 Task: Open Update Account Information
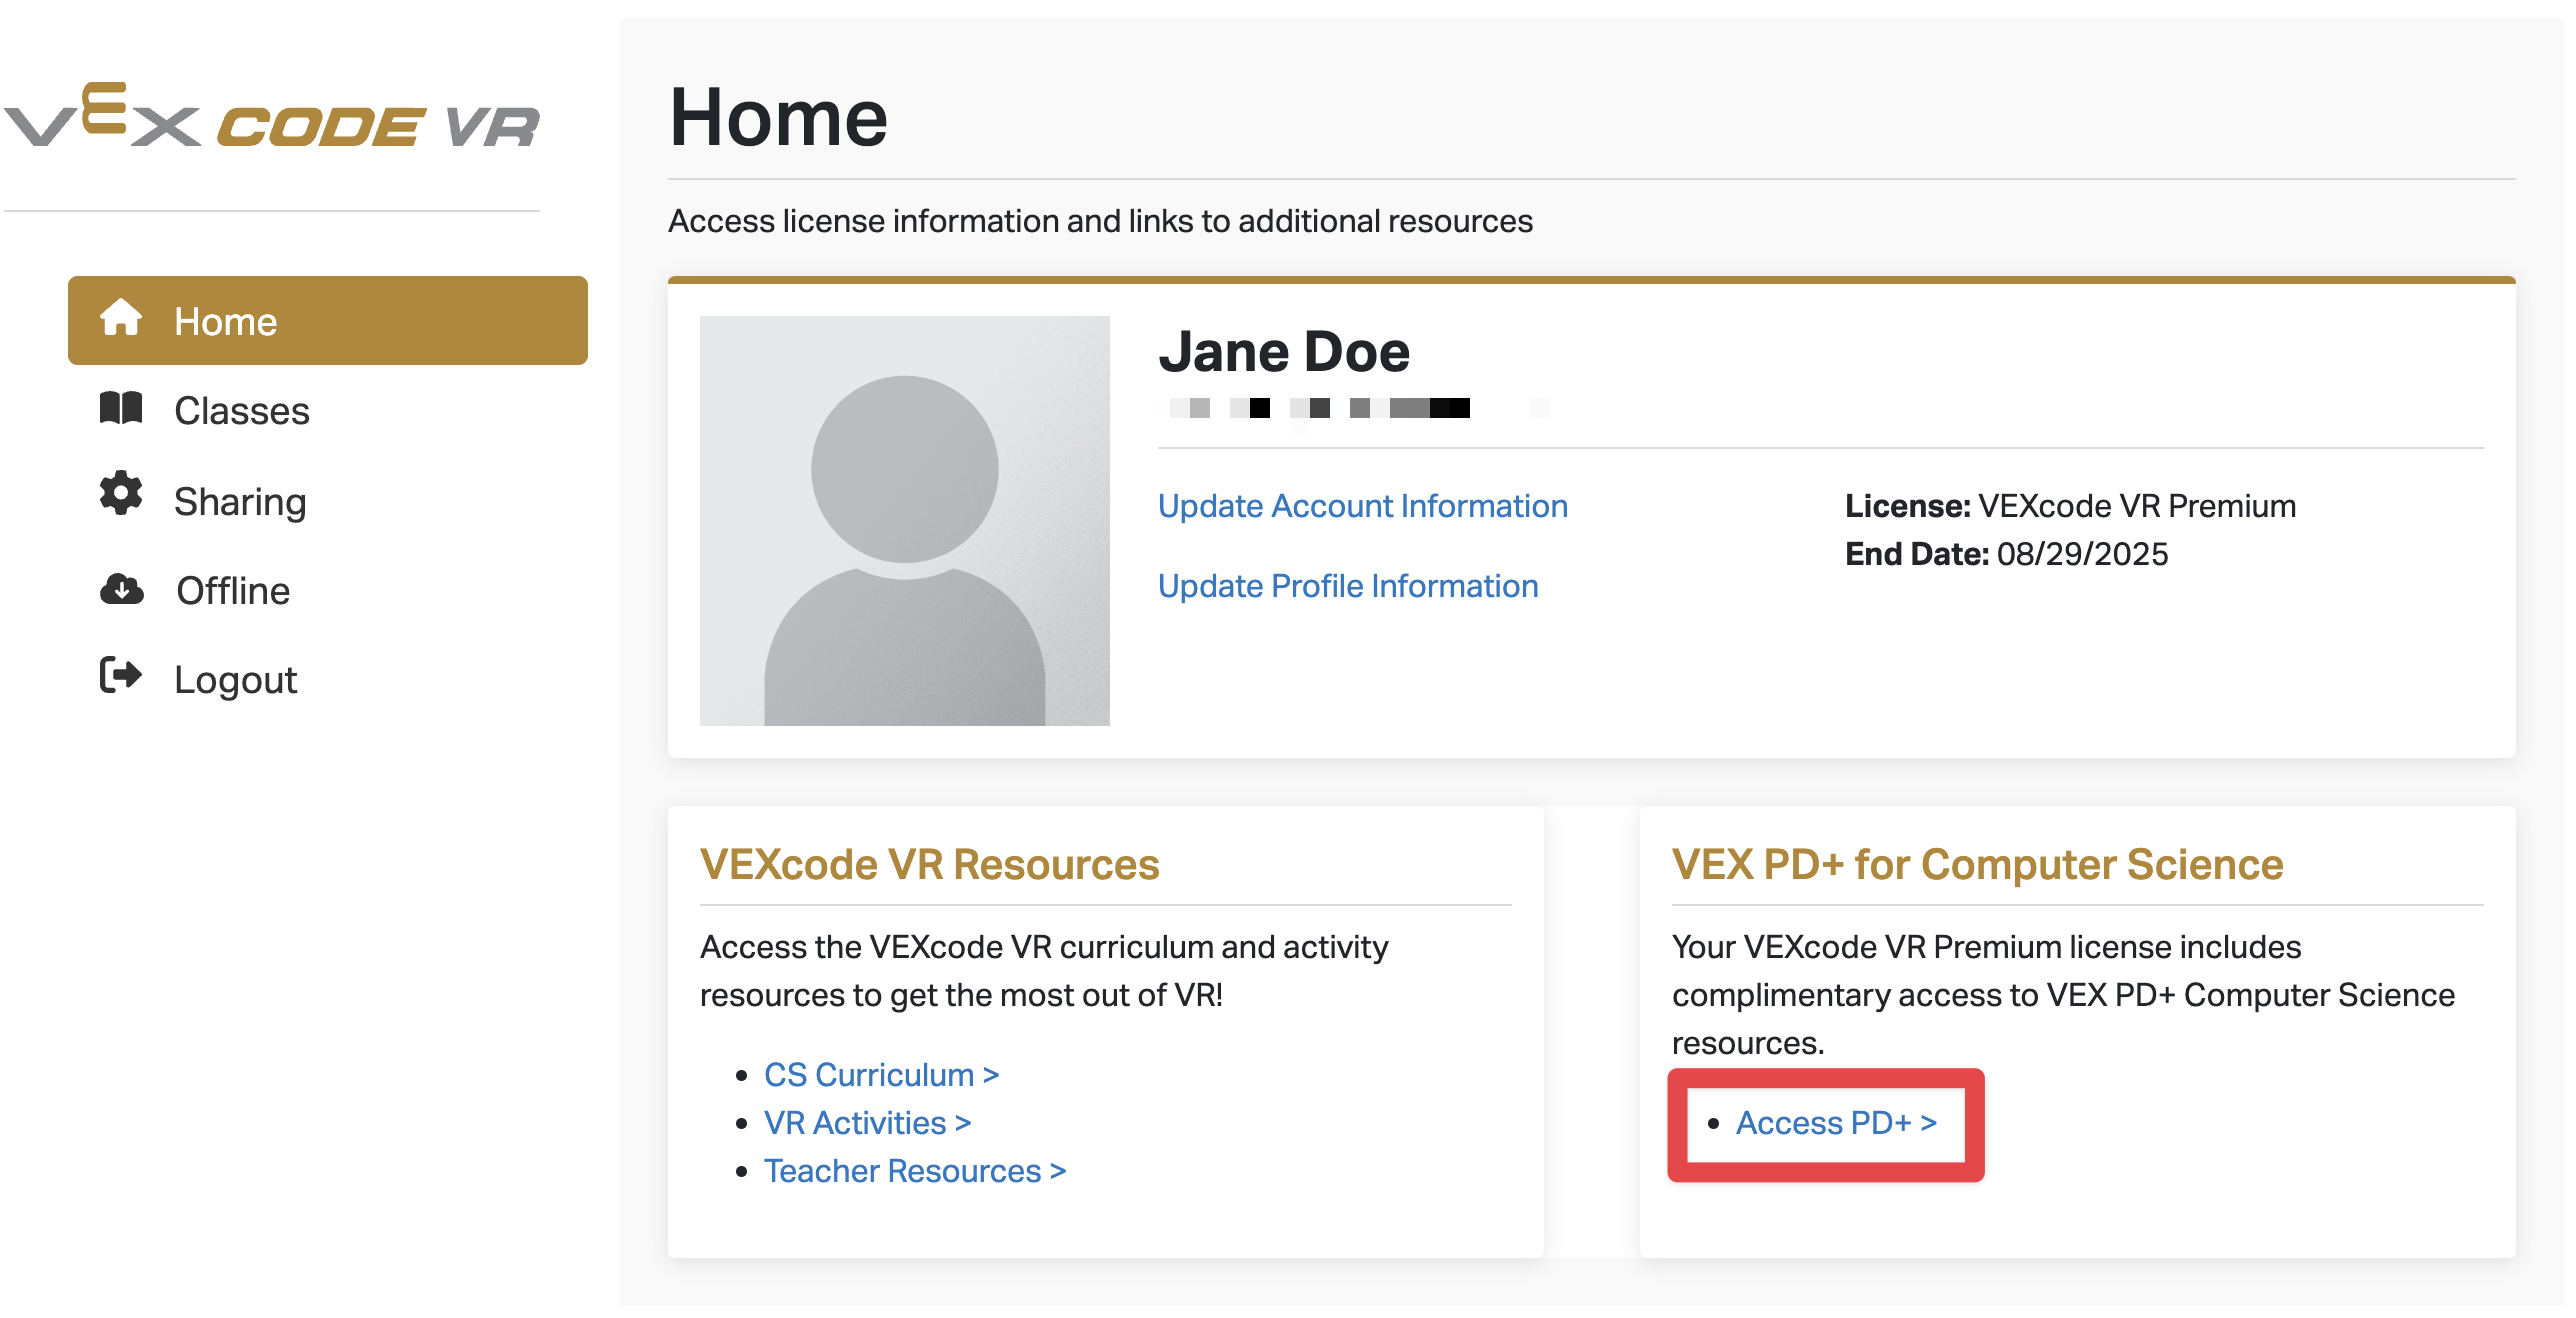1362,506
